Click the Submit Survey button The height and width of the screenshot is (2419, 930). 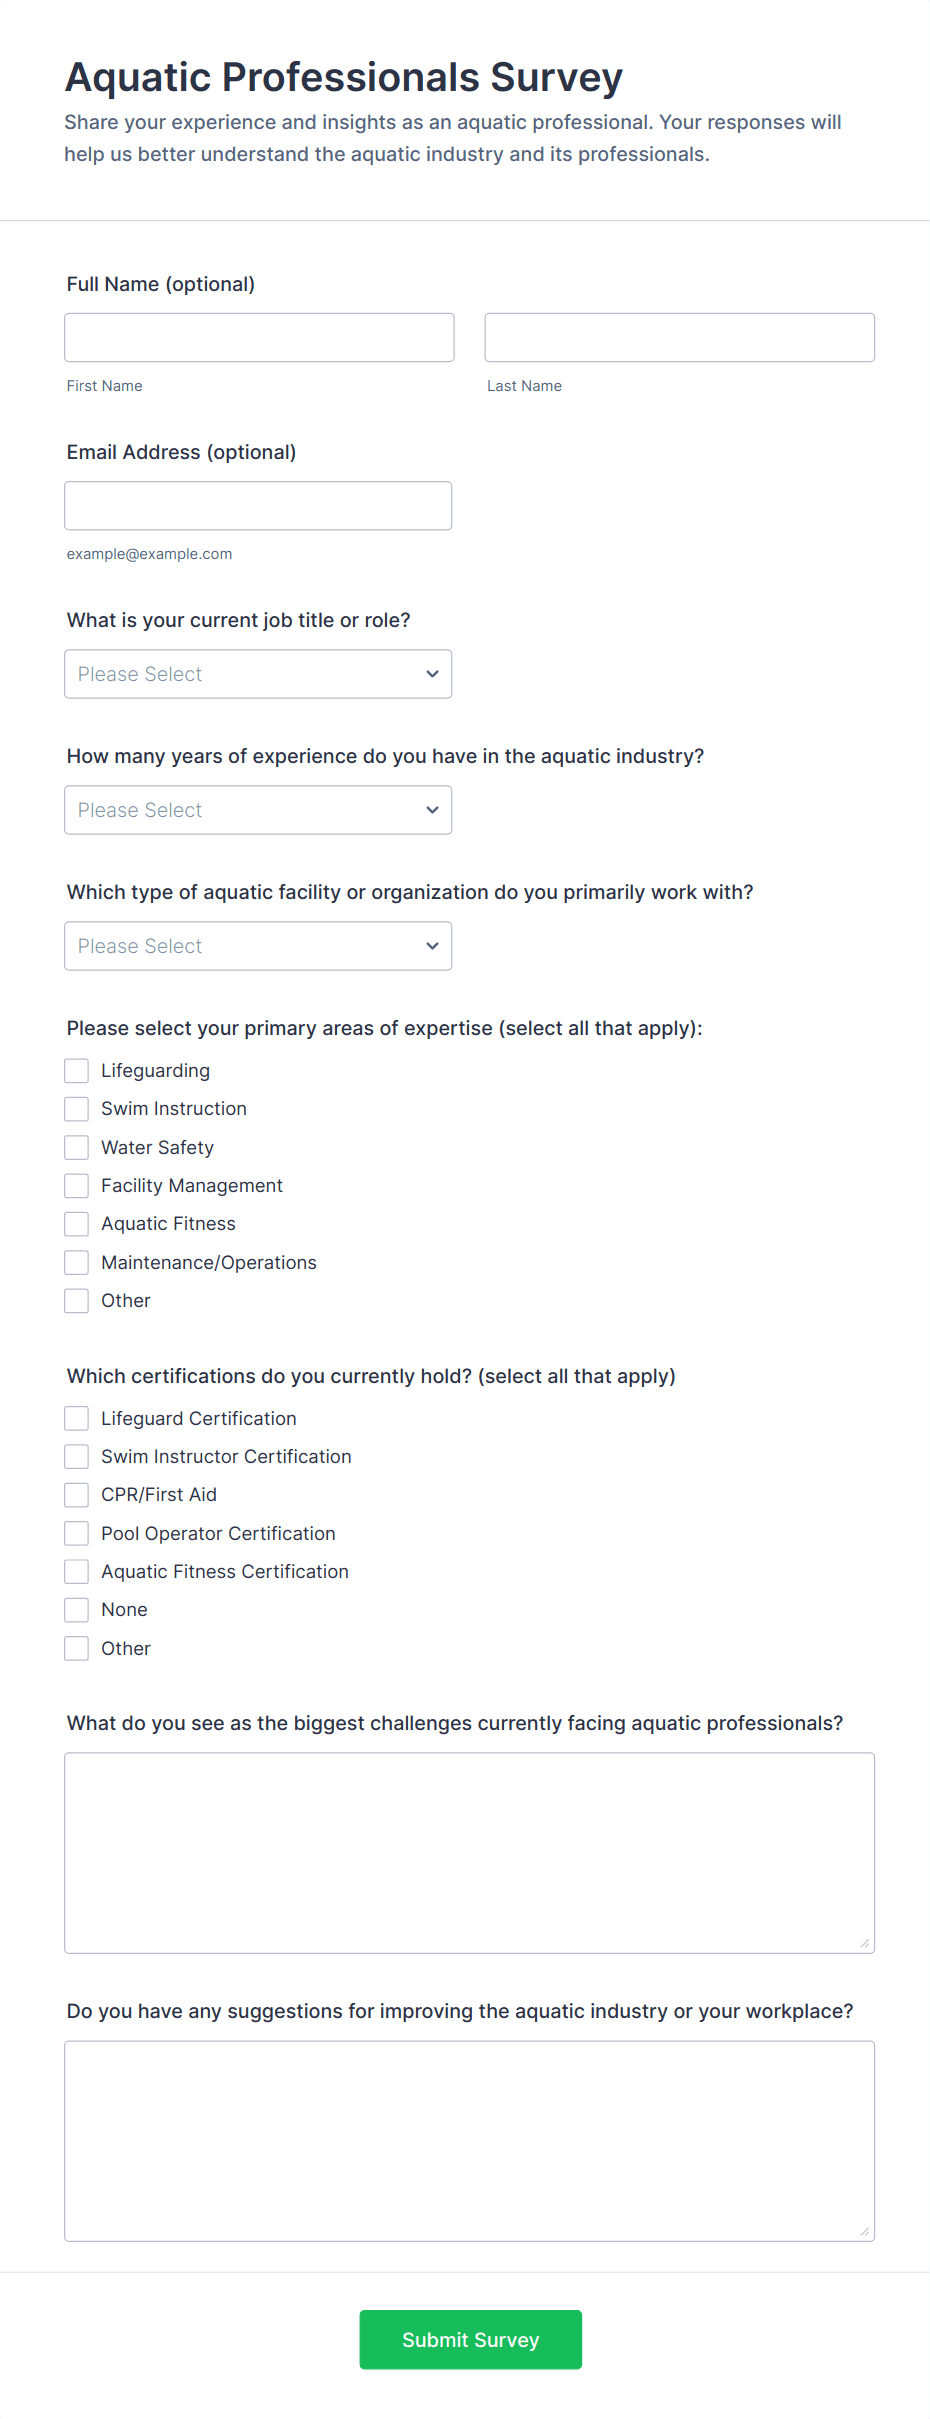(470, 2339)
